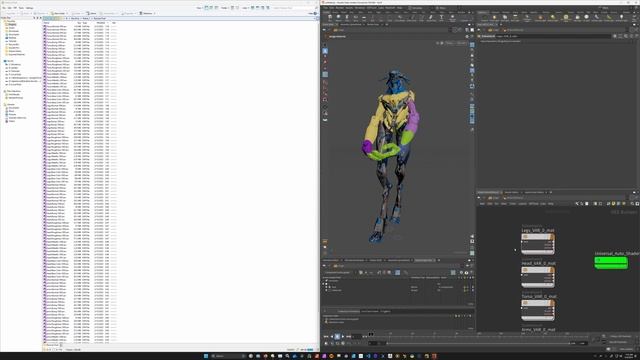Click the Grid shelf tool
Screen dimensions: 640x360
tap(364, 18)
